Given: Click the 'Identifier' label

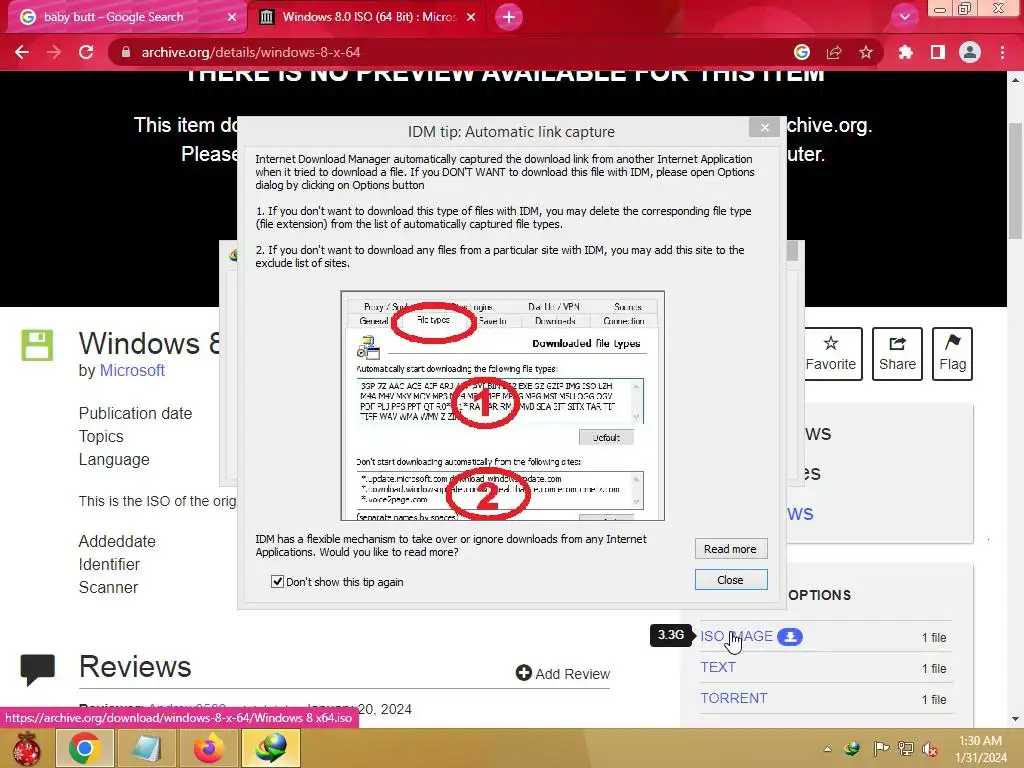Looking at the screenshot, I should coord(109,564).
